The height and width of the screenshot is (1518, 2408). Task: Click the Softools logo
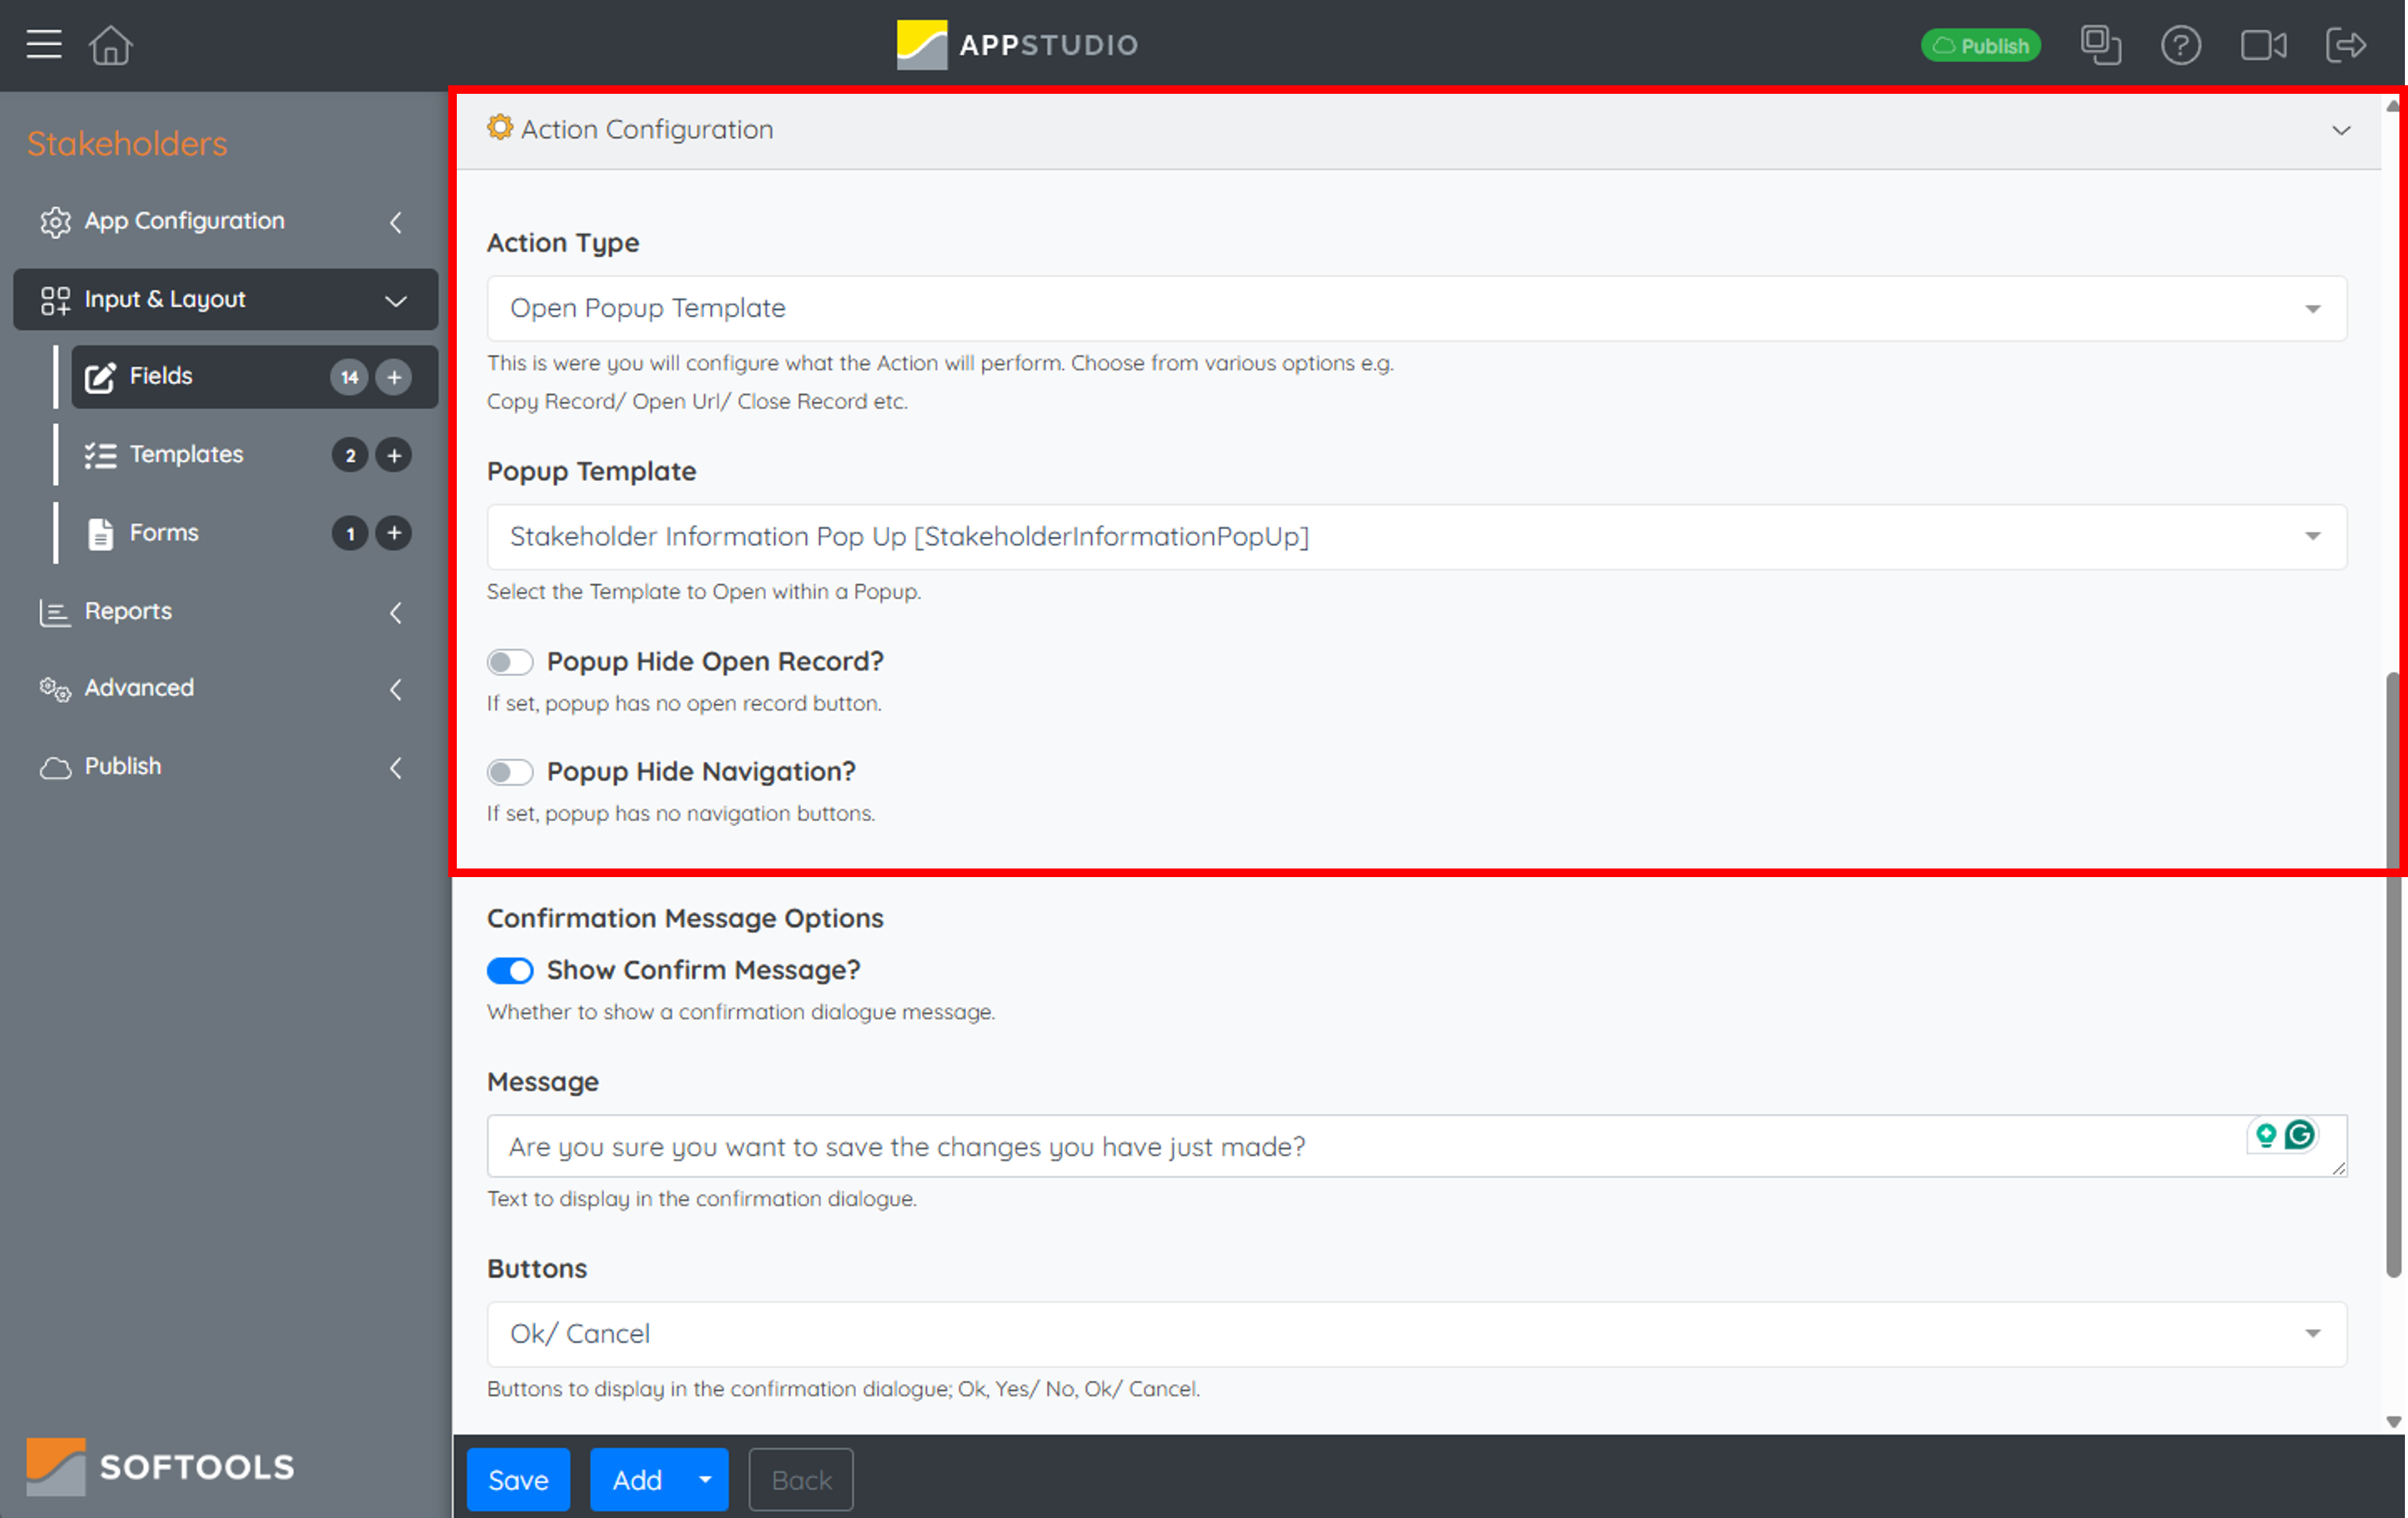160,1467
